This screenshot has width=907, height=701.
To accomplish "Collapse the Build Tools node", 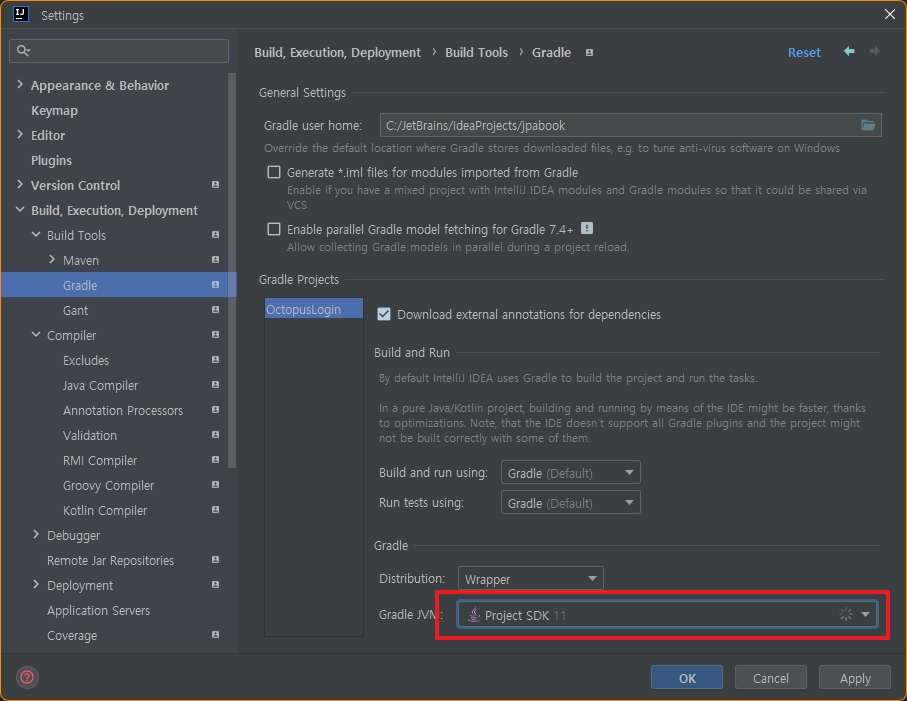I will tap(36, 235).
